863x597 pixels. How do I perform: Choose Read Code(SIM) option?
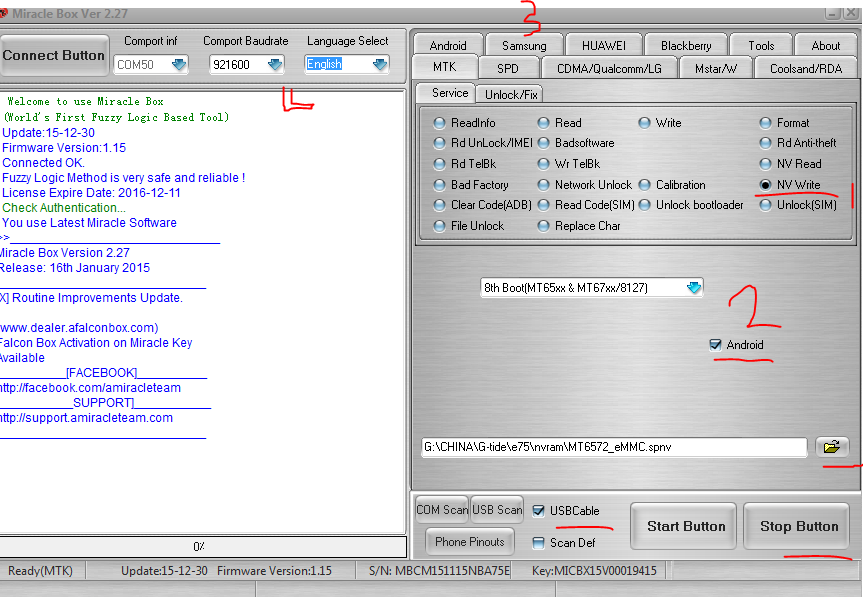586,205
